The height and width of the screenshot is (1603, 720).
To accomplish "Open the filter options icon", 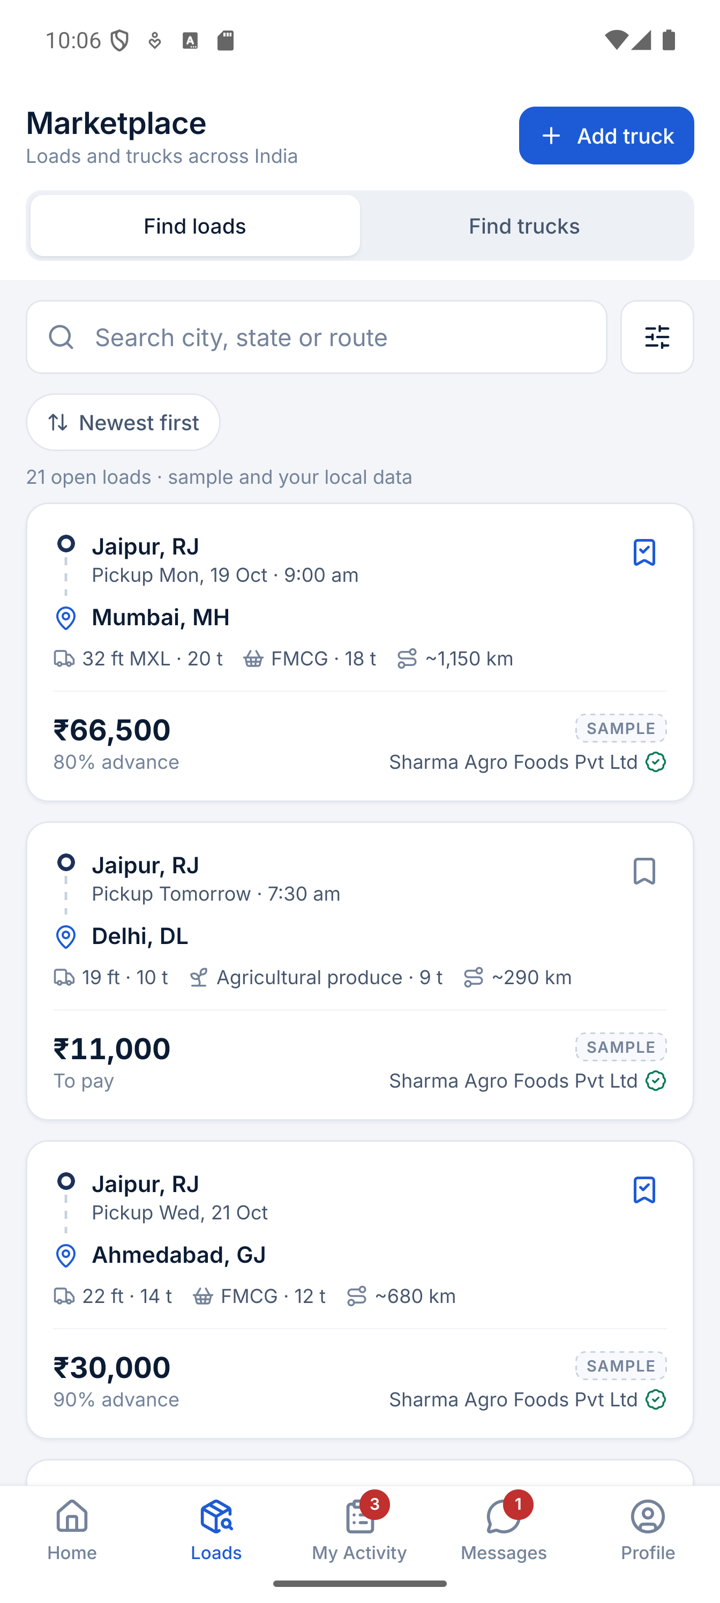I will pyautogui.click(x=657, y=337).
